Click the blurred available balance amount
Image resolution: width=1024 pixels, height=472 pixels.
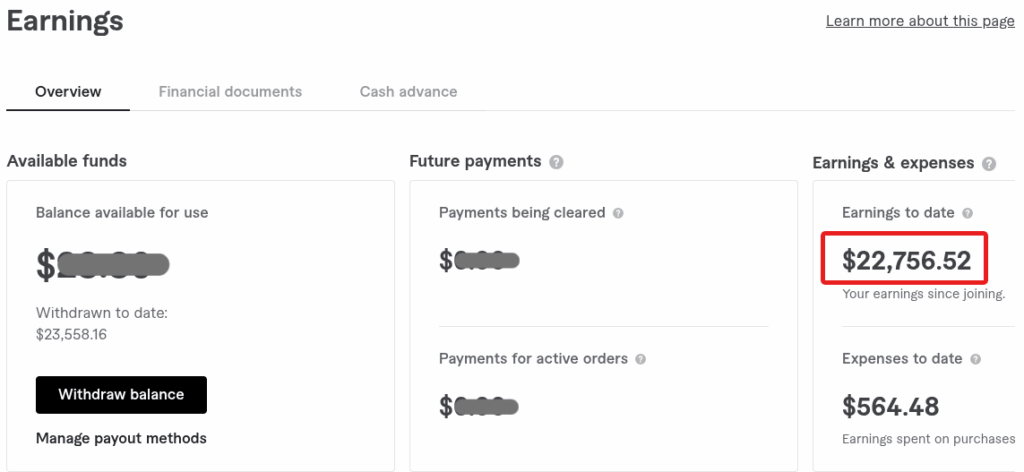(x=103, y=265)
